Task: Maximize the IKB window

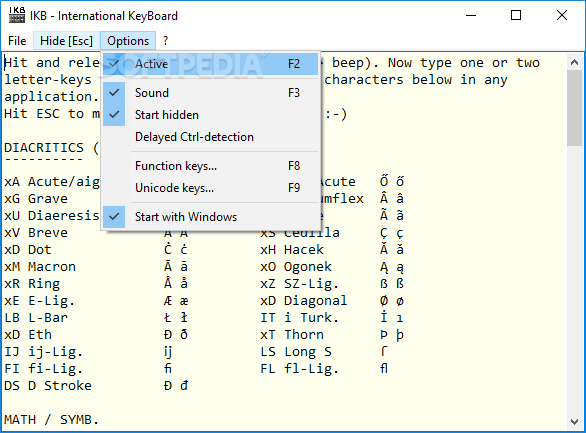Action: point(516,15)
